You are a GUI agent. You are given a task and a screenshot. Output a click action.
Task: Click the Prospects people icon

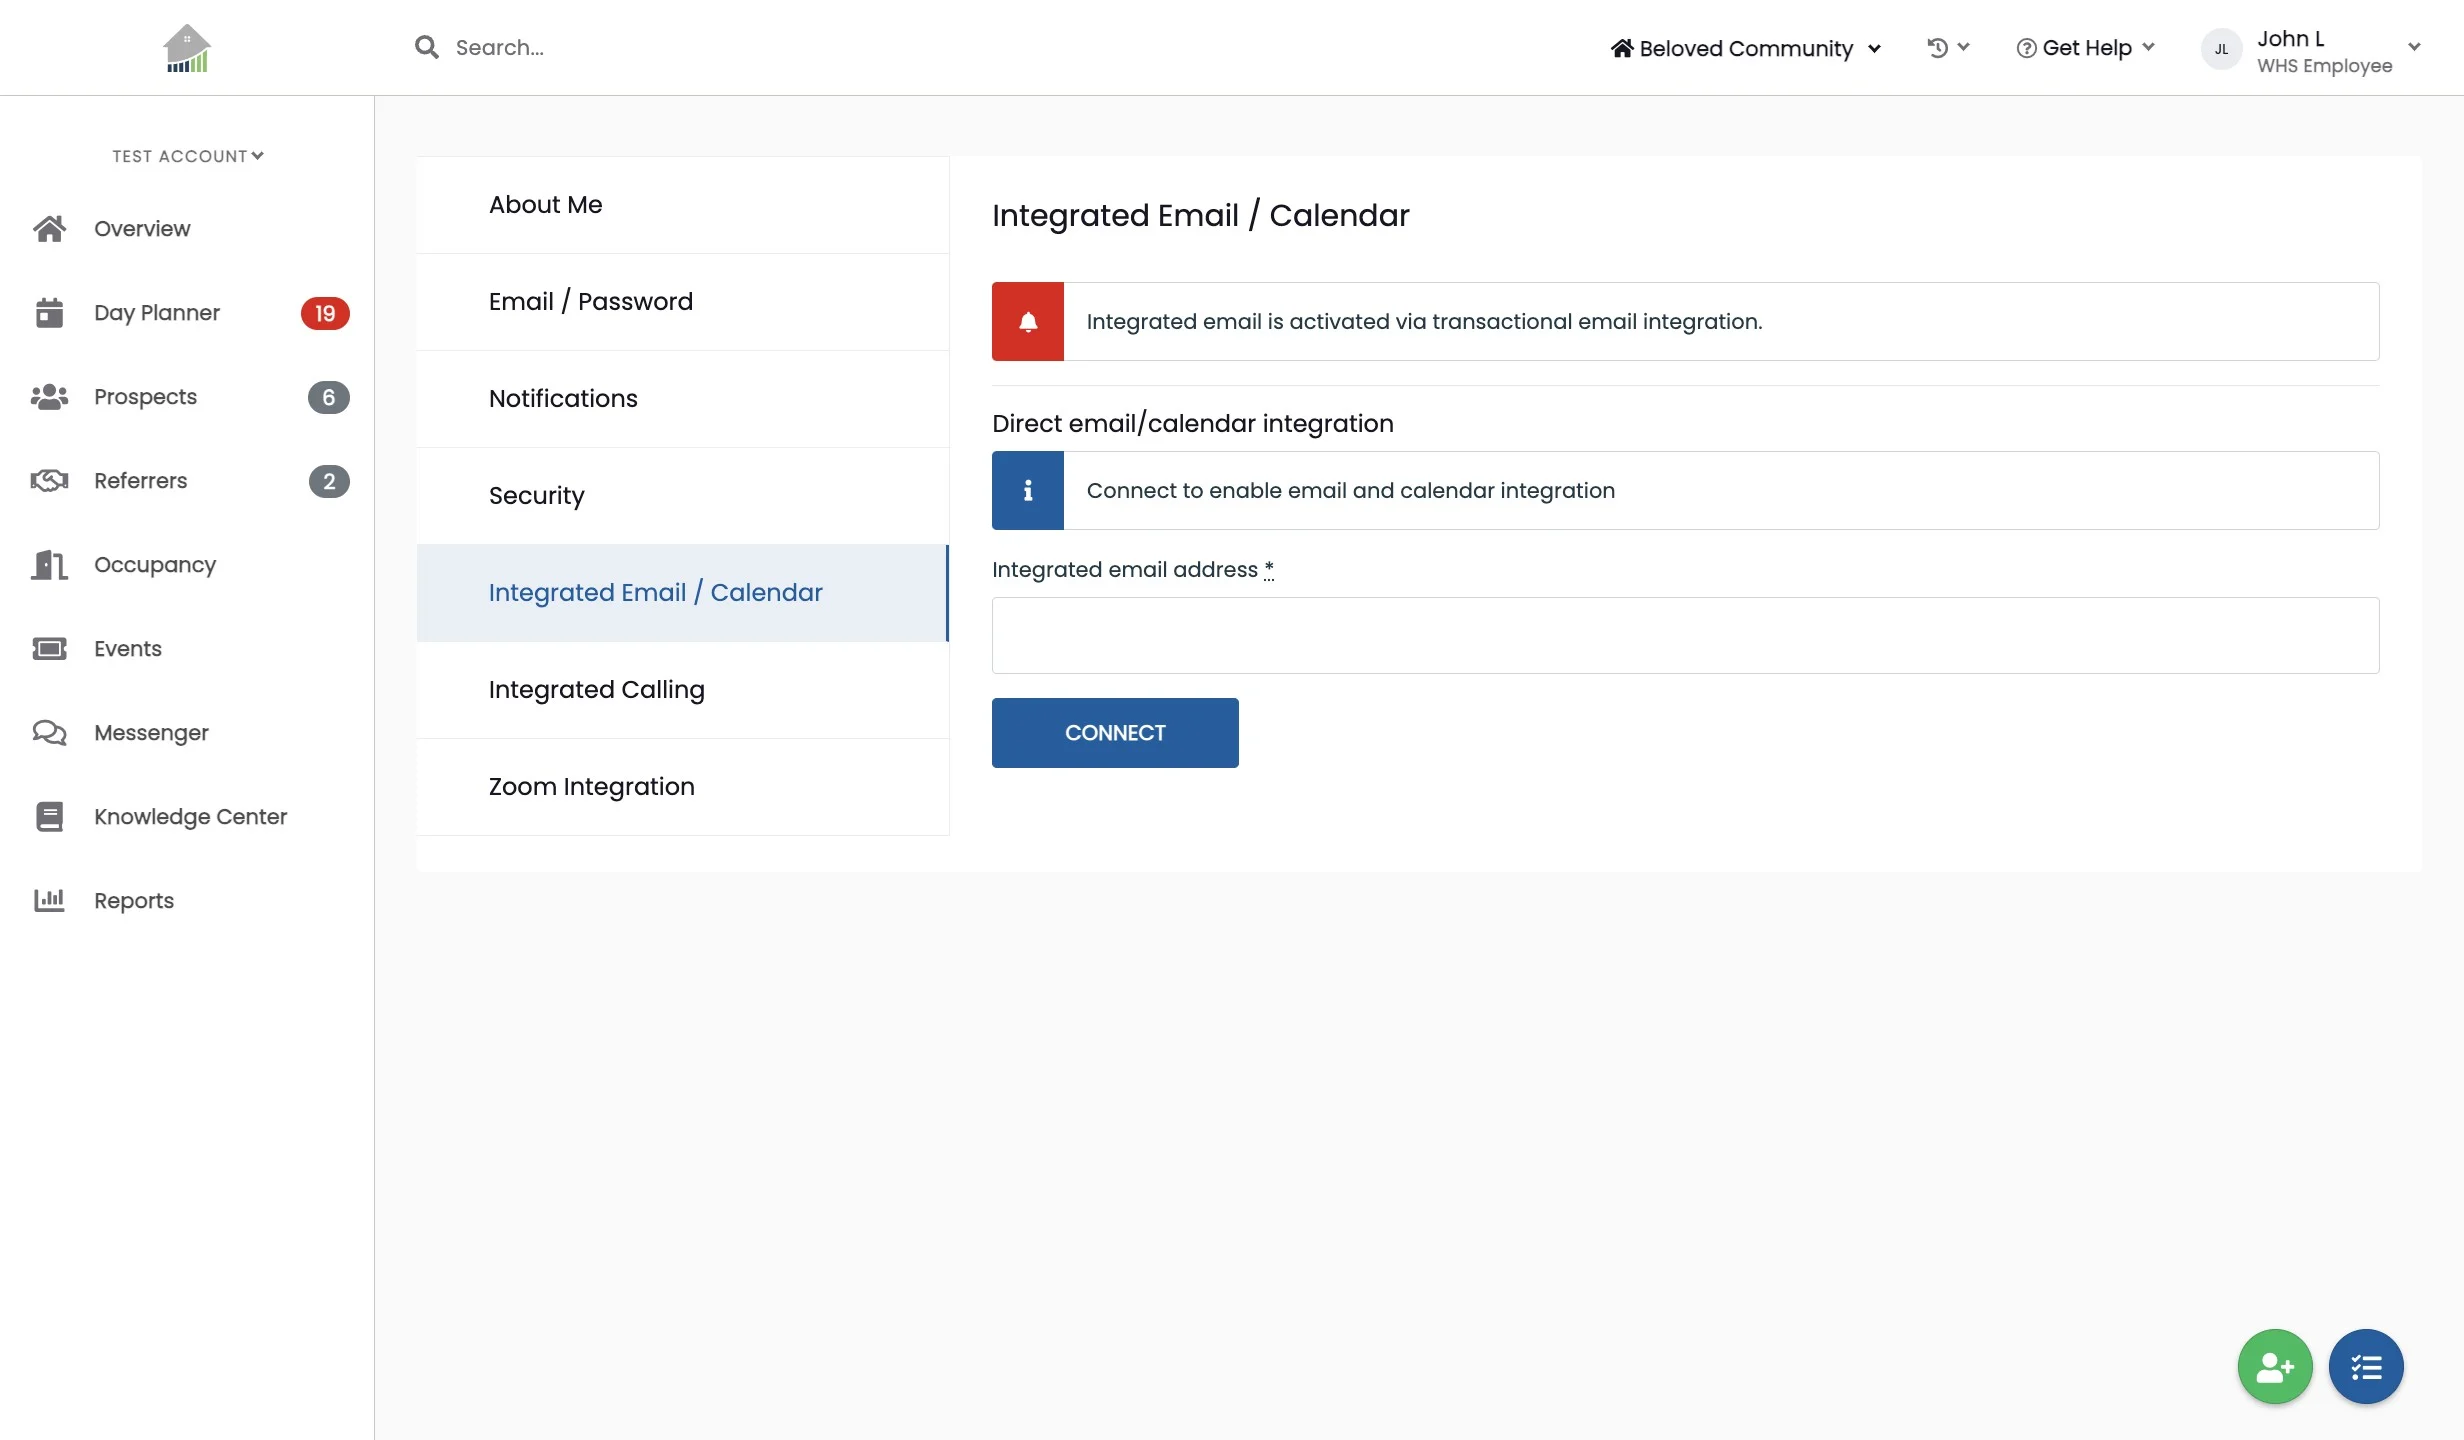coord(49,397)
